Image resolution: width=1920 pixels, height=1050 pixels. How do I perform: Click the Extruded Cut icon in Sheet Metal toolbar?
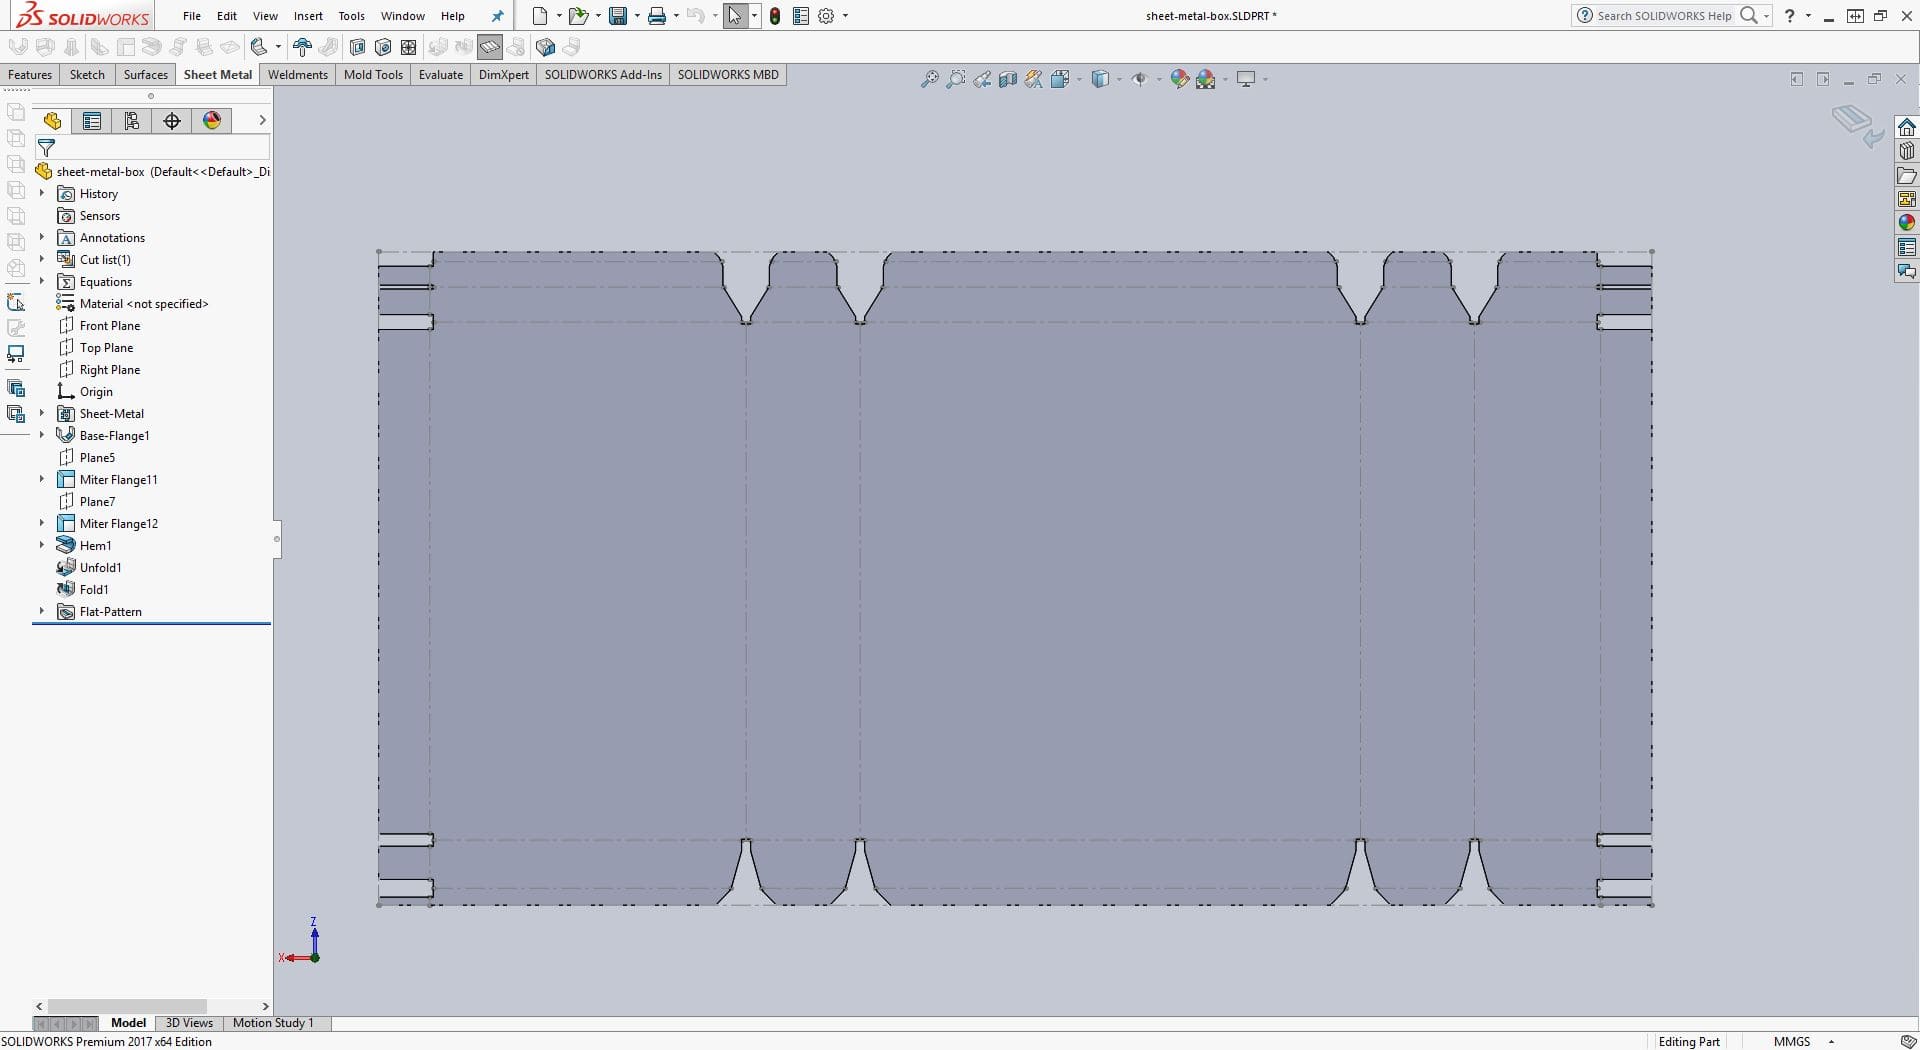tap(357, 47)
